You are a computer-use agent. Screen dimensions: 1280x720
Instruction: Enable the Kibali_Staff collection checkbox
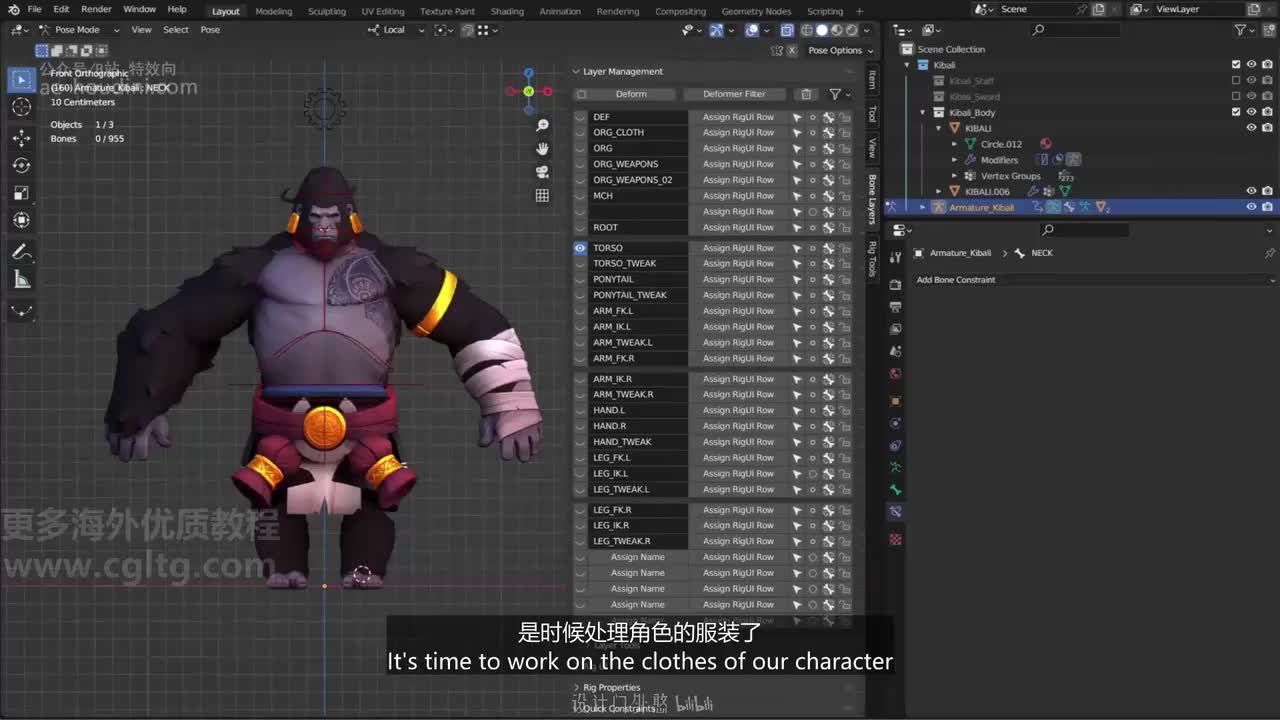click(x=1236, y=81)
